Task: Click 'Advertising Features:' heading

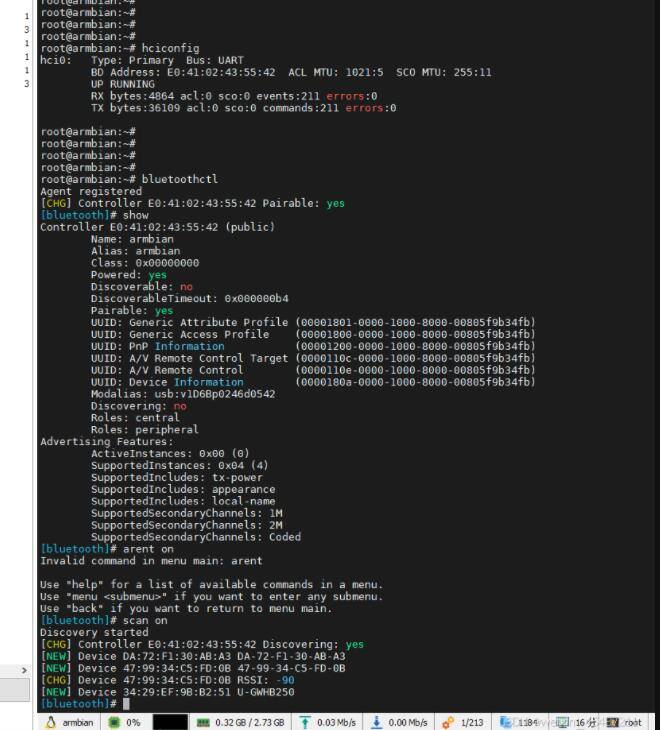Action: 107,441
